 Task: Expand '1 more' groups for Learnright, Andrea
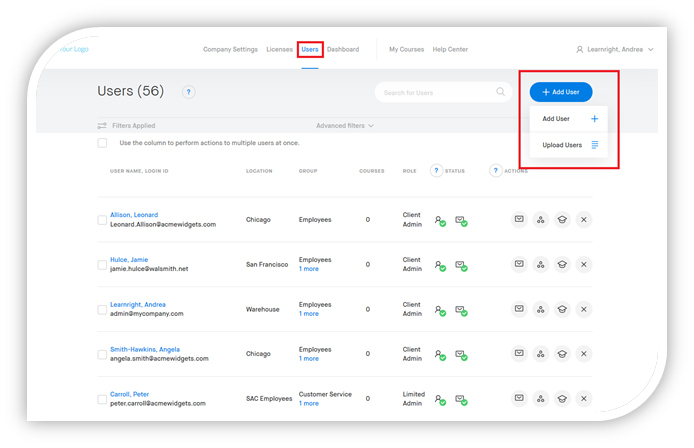coord(308,313)
